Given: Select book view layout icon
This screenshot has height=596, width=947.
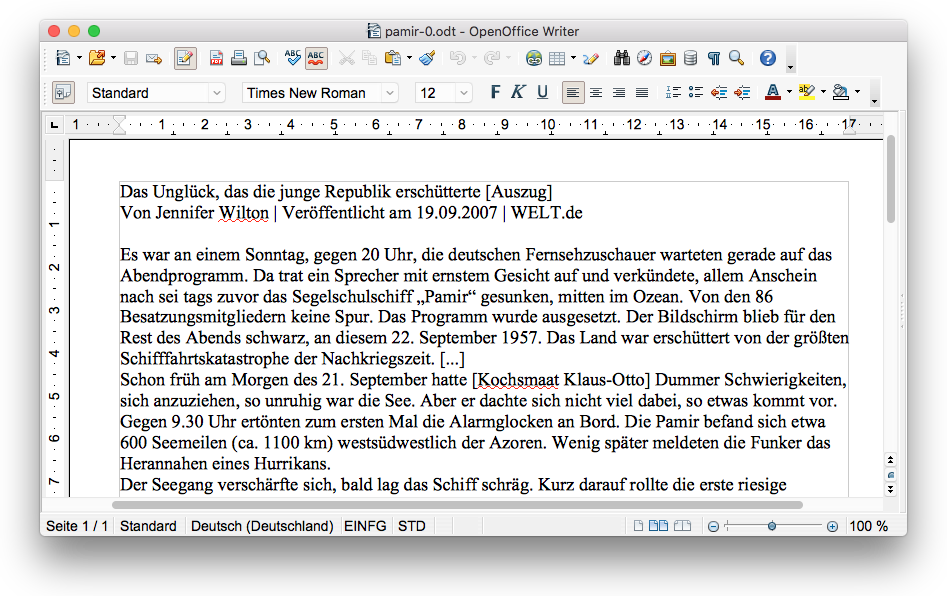Looking at the screenshot, I should (682, 526).
